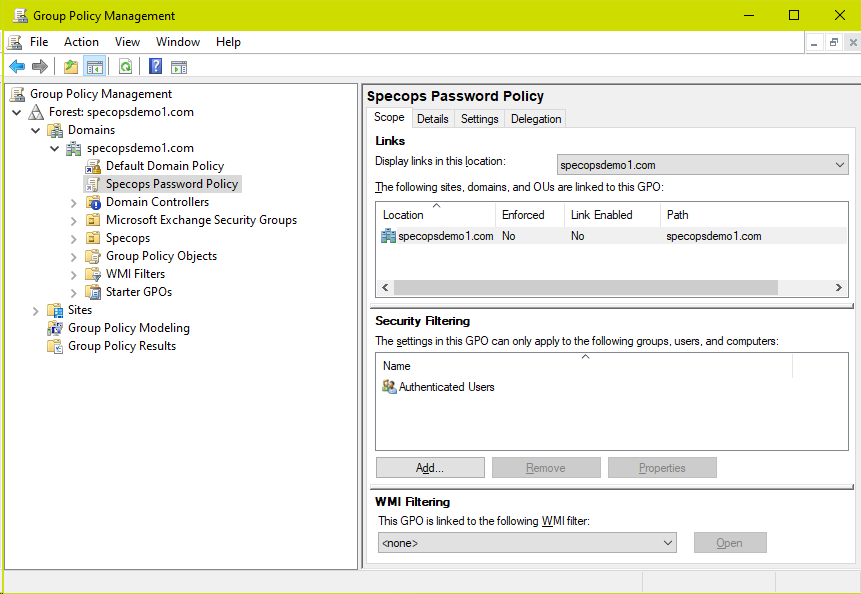Switch to the Delegation tab
Image resolution: width=861 pixels, height=594 pixels.
click(x=536, y=119)
